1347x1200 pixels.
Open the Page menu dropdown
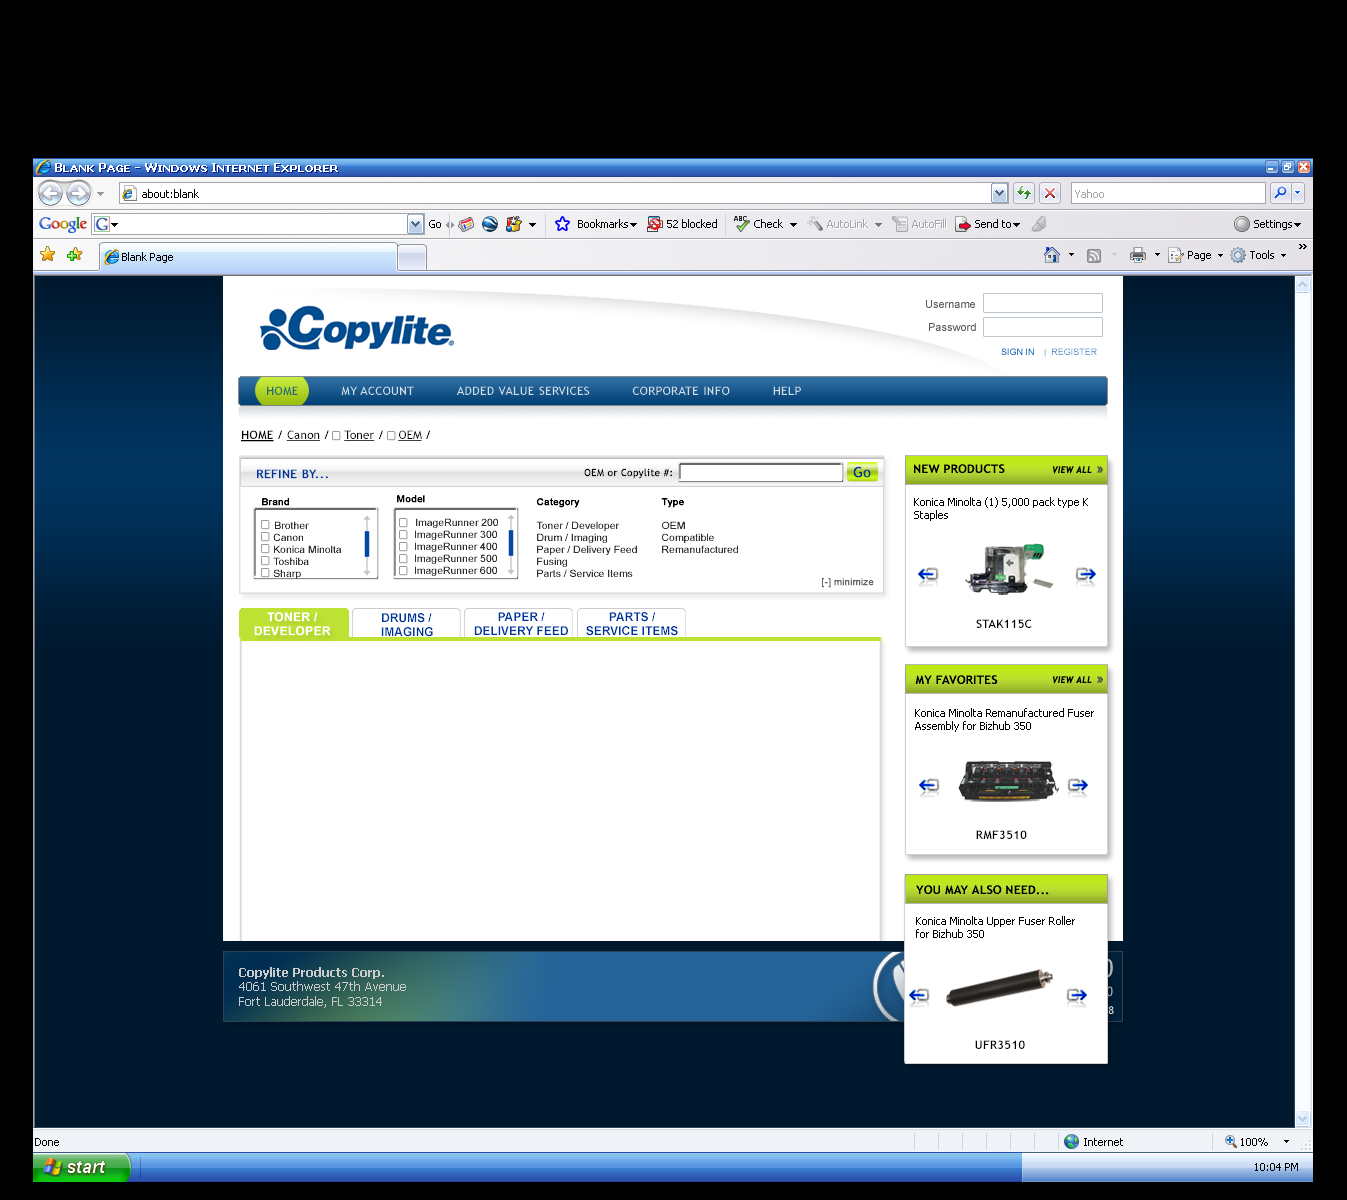pyautogui.click(x=1220, y=256)
